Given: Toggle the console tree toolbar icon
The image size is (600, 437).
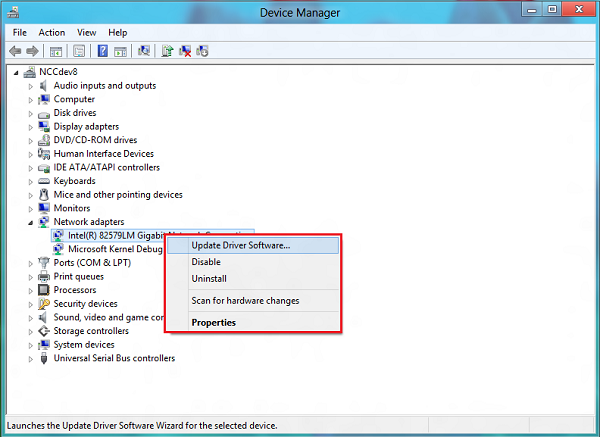Looking at the screenshot, I should click(56, 51).
